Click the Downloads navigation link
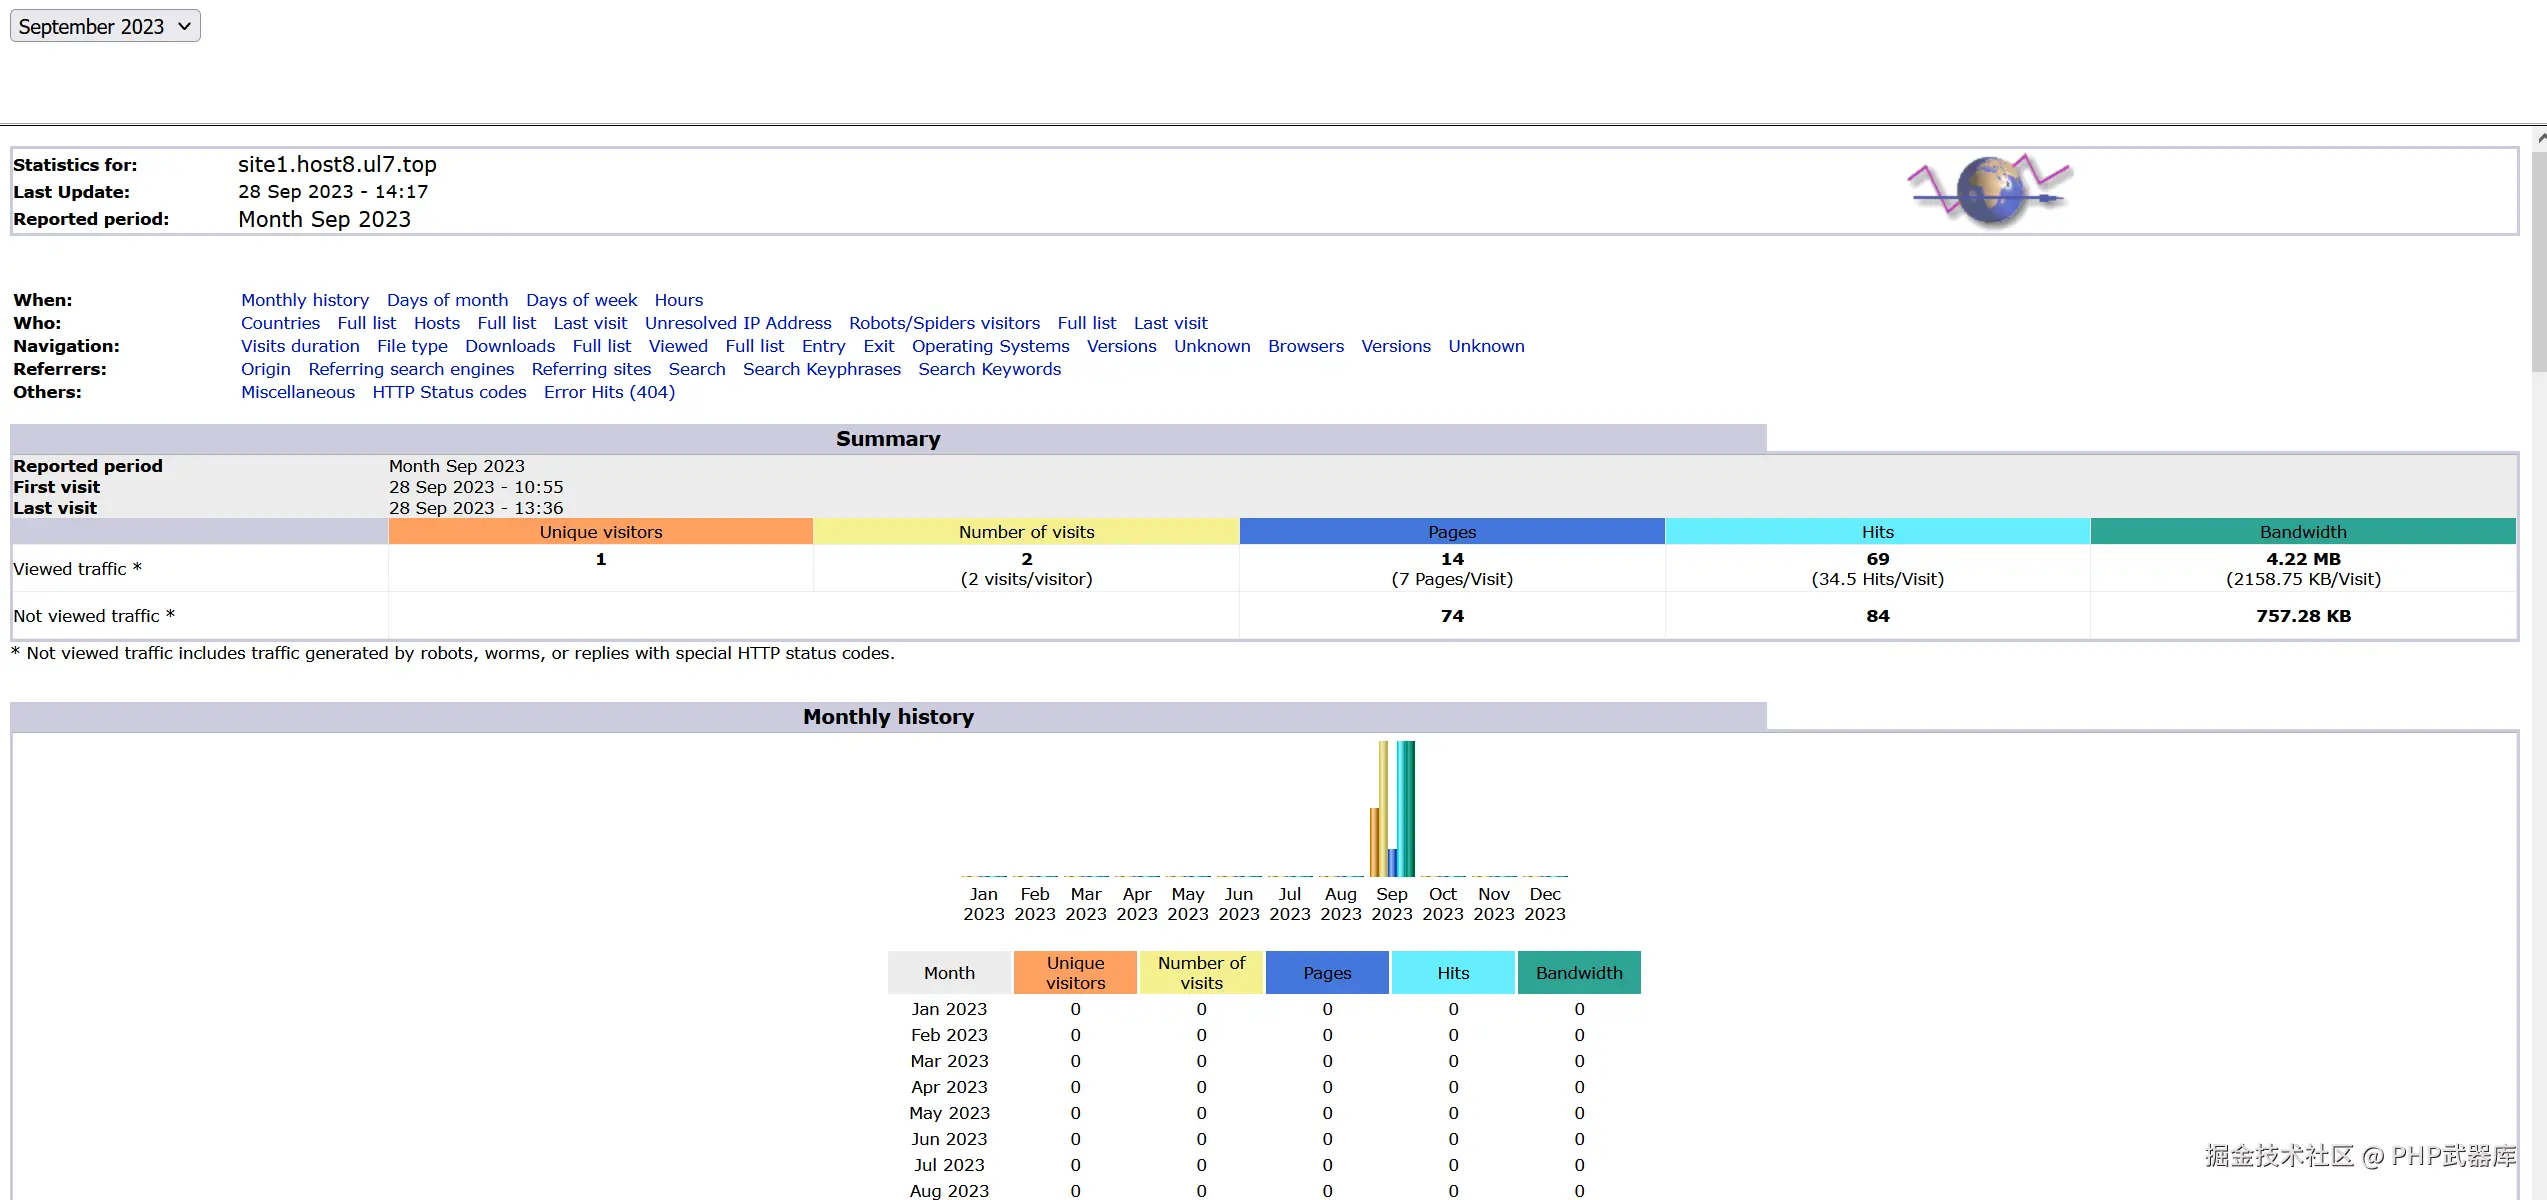The height and width of the screenshot is (1200, 2547). click(x=510, y=346)
